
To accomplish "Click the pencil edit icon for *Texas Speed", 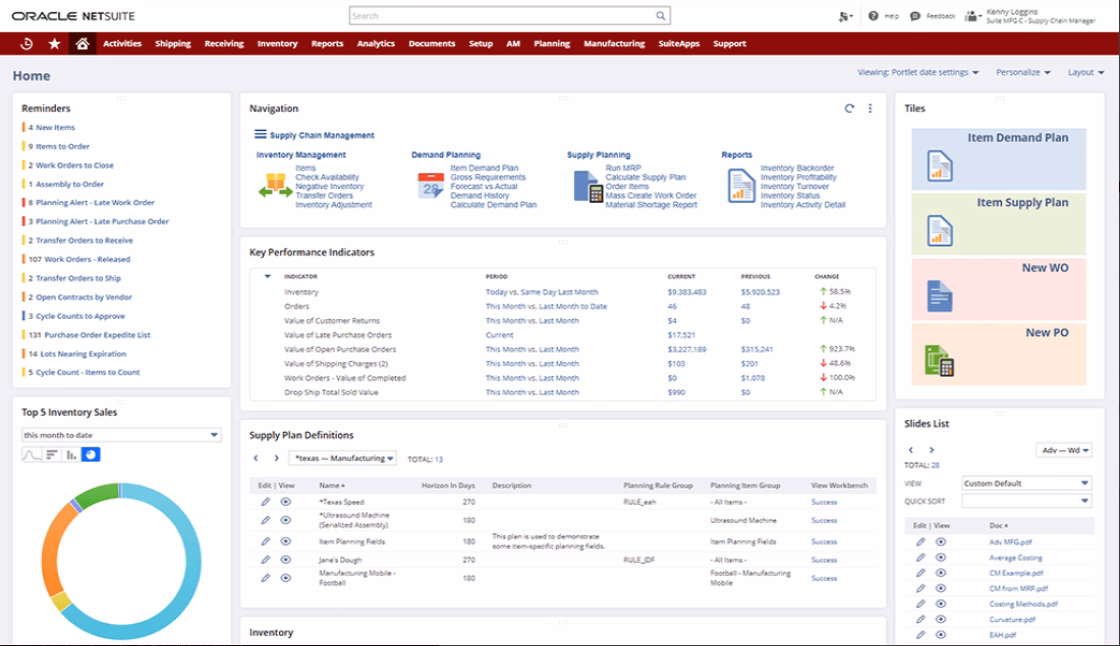I will pos(265,502).
